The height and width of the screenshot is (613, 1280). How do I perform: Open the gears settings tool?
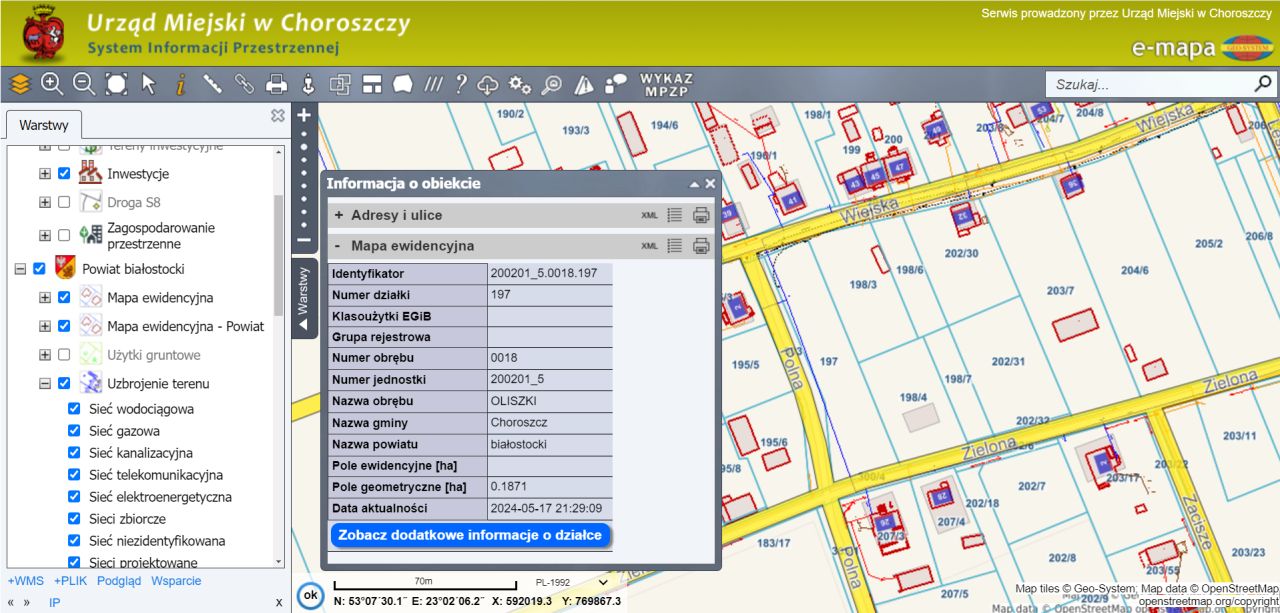pos(519,84)
